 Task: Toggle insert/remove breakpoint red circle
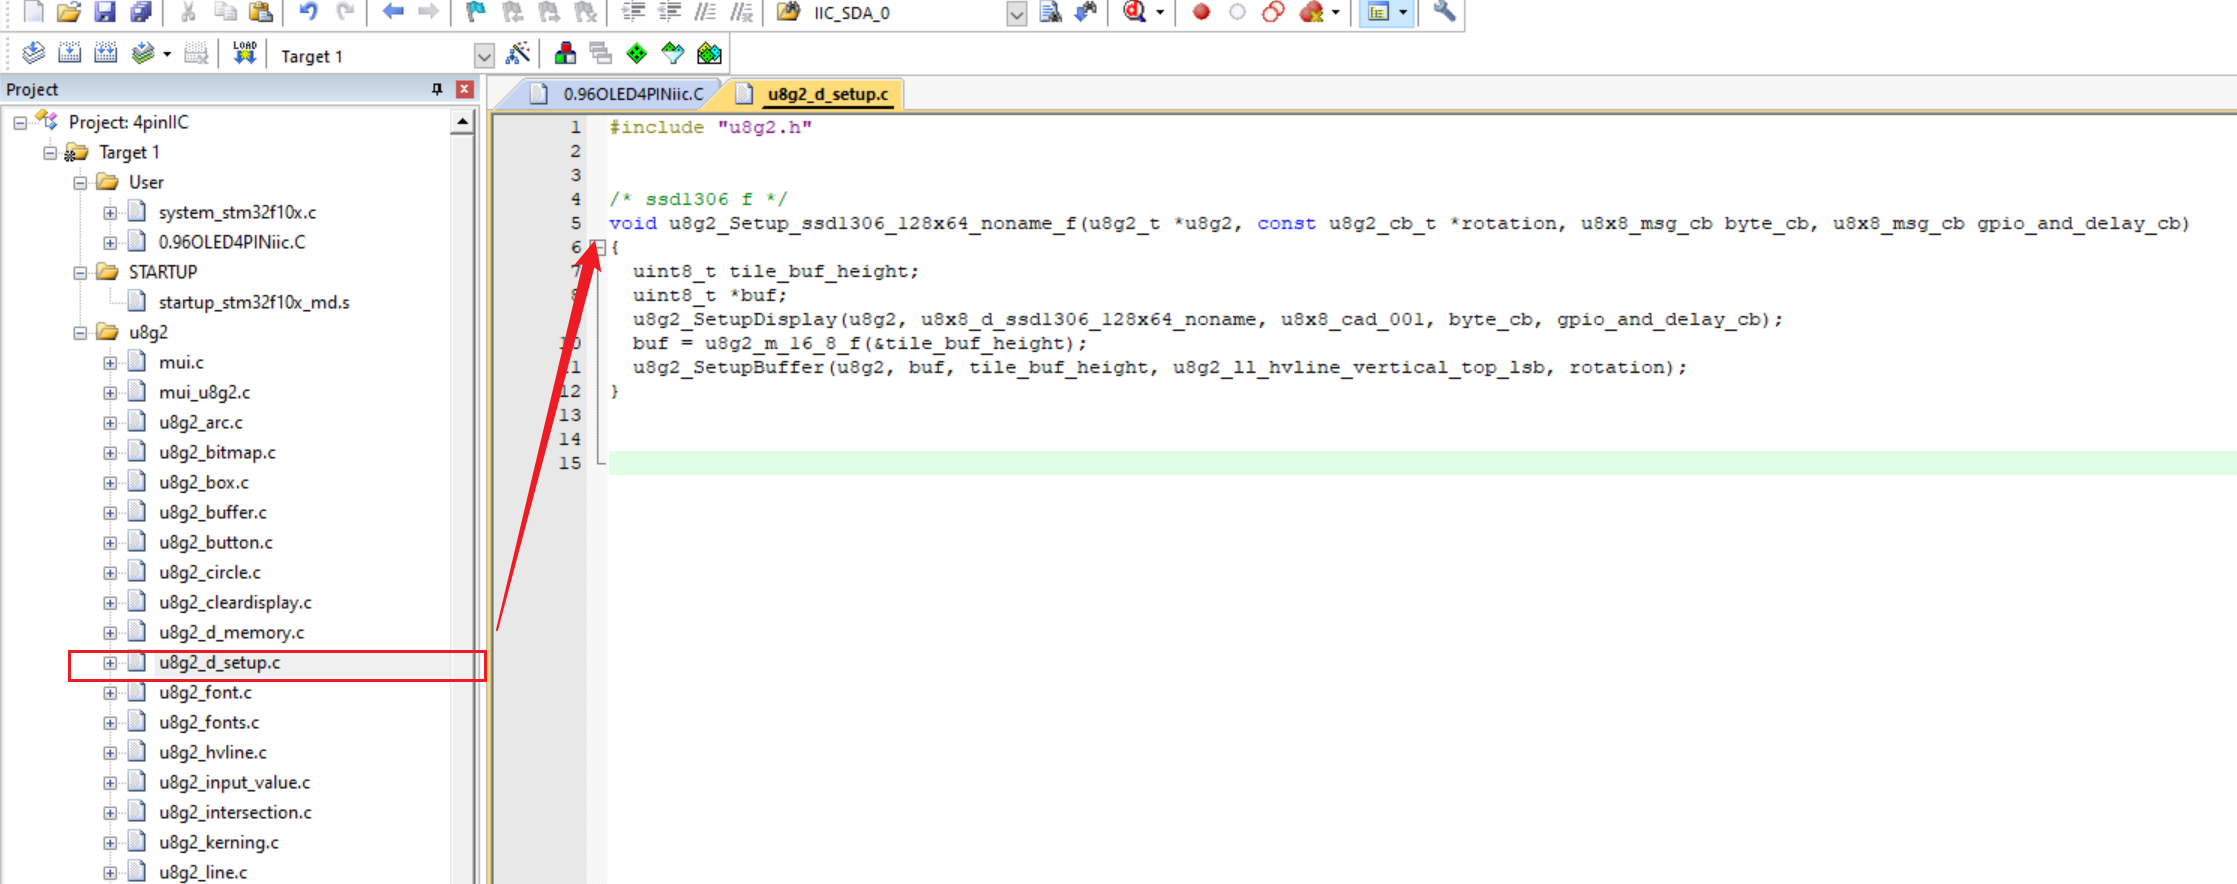[x=1201, y=12]
